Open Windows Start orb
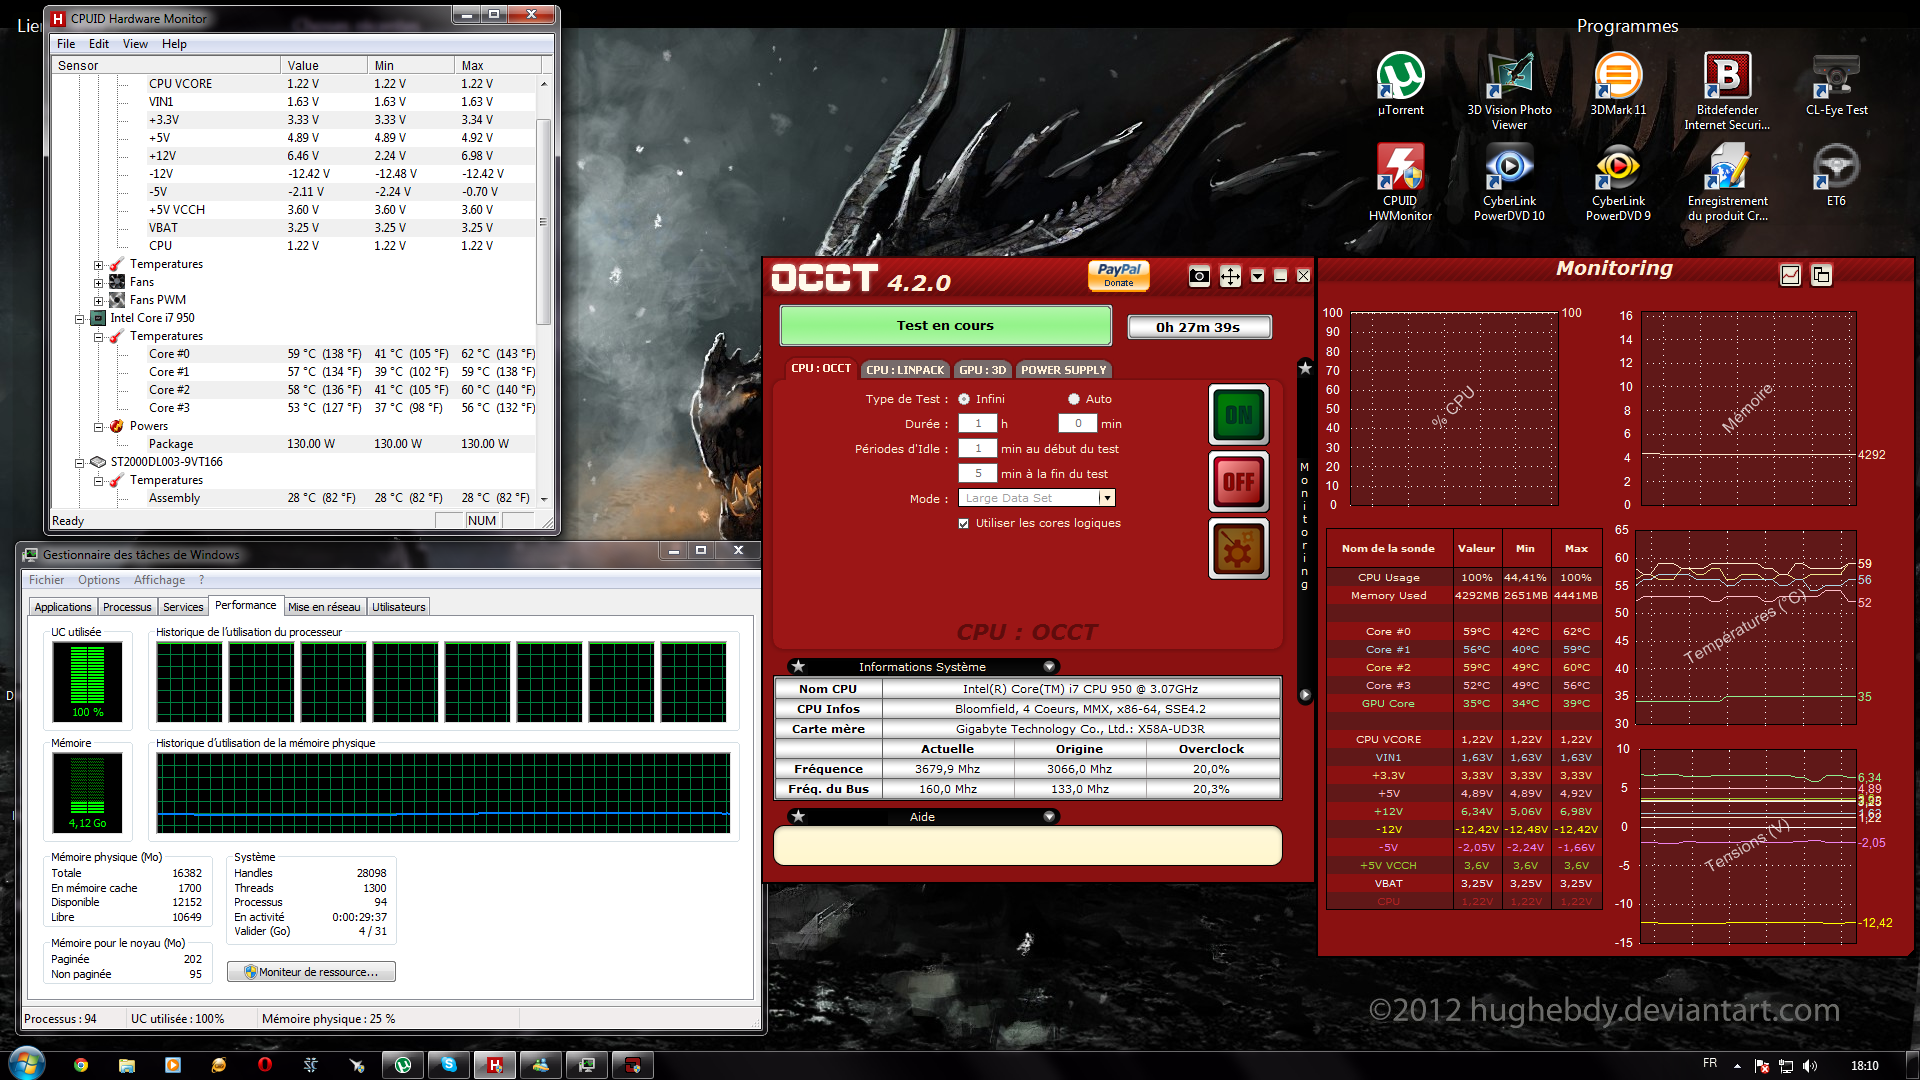This screenshot has width=1920, height=1080. pyautogui.click(x=26, y=1064)
